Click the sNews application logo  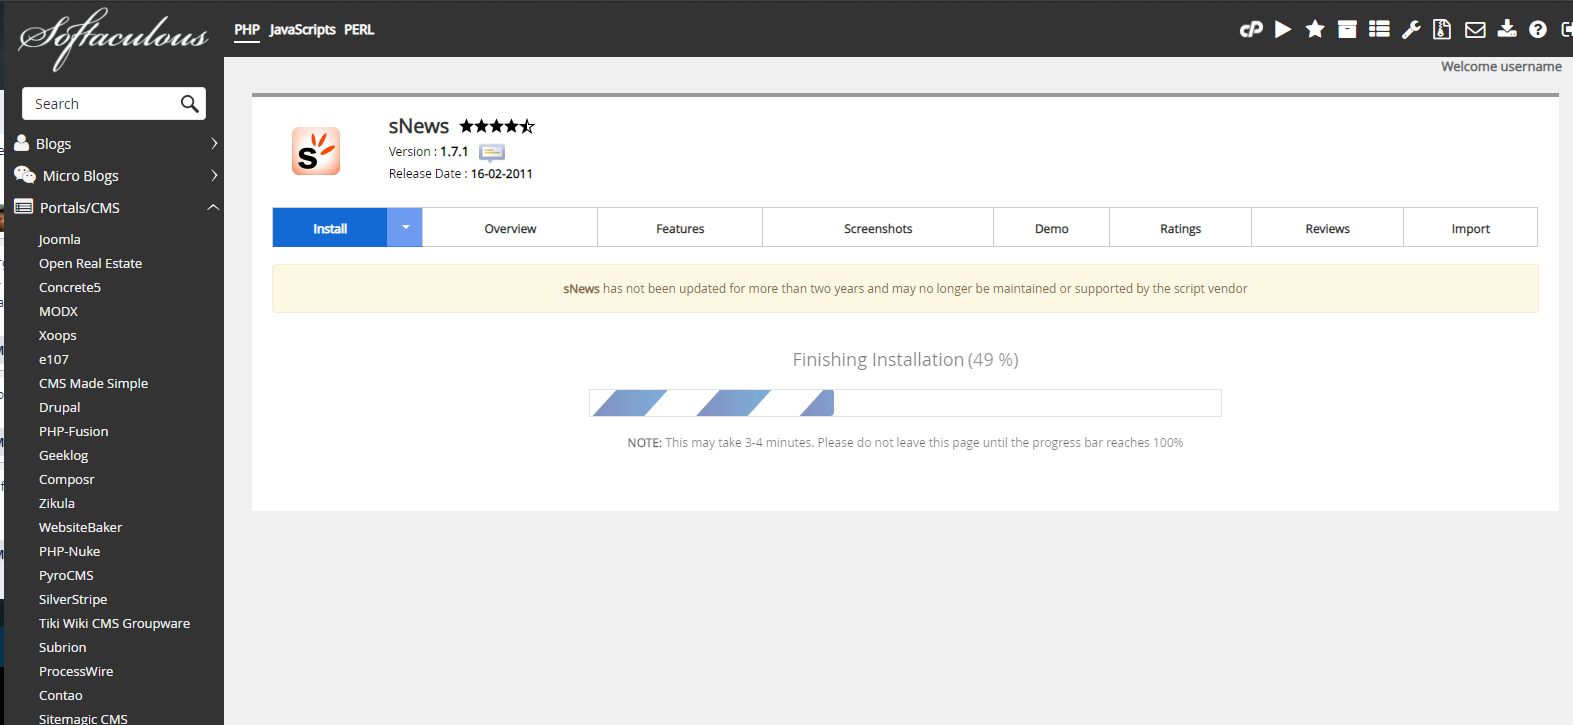(x=316, y=151)
